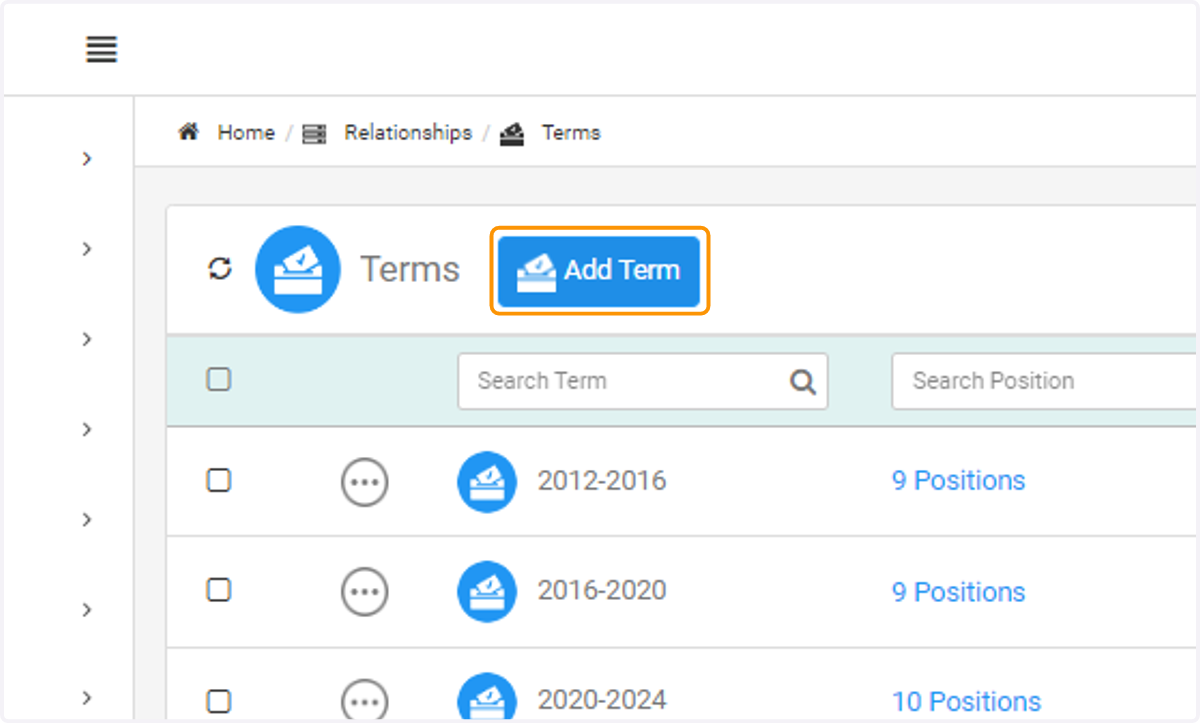Open the actions menu for 2012-2016

(365, 482)
